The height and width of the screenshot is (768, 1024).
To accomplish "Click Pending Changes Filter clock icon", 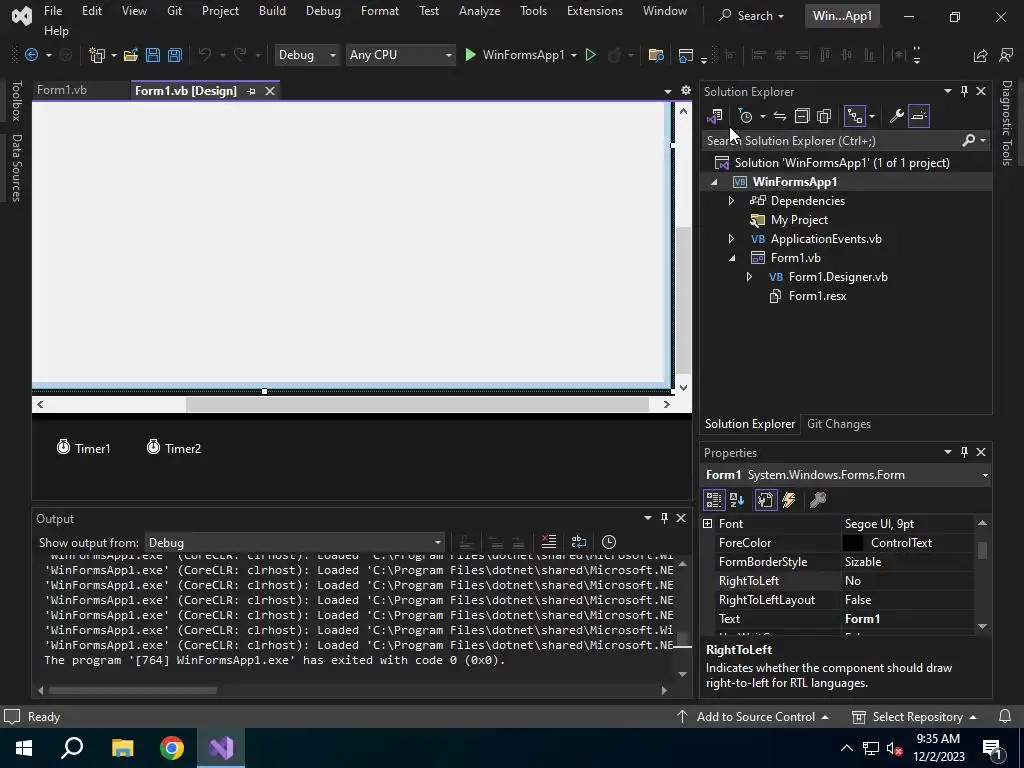I will coord(745,116).
